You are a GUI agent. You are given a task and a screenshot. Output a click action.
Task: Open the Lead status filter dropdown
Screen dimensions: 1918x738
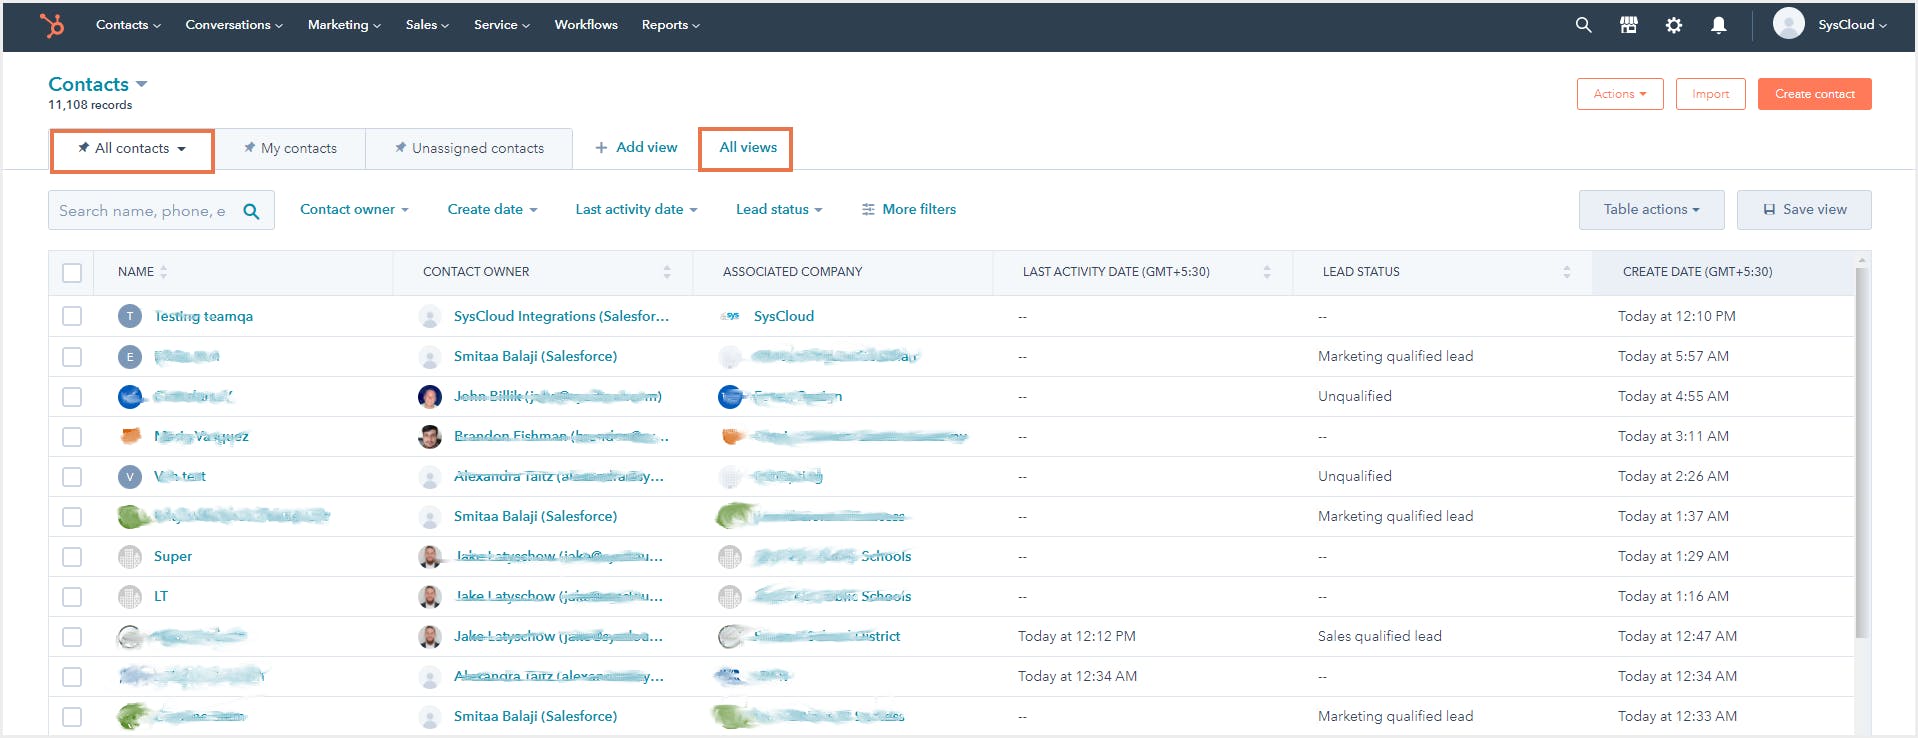[x=778, y=210]
